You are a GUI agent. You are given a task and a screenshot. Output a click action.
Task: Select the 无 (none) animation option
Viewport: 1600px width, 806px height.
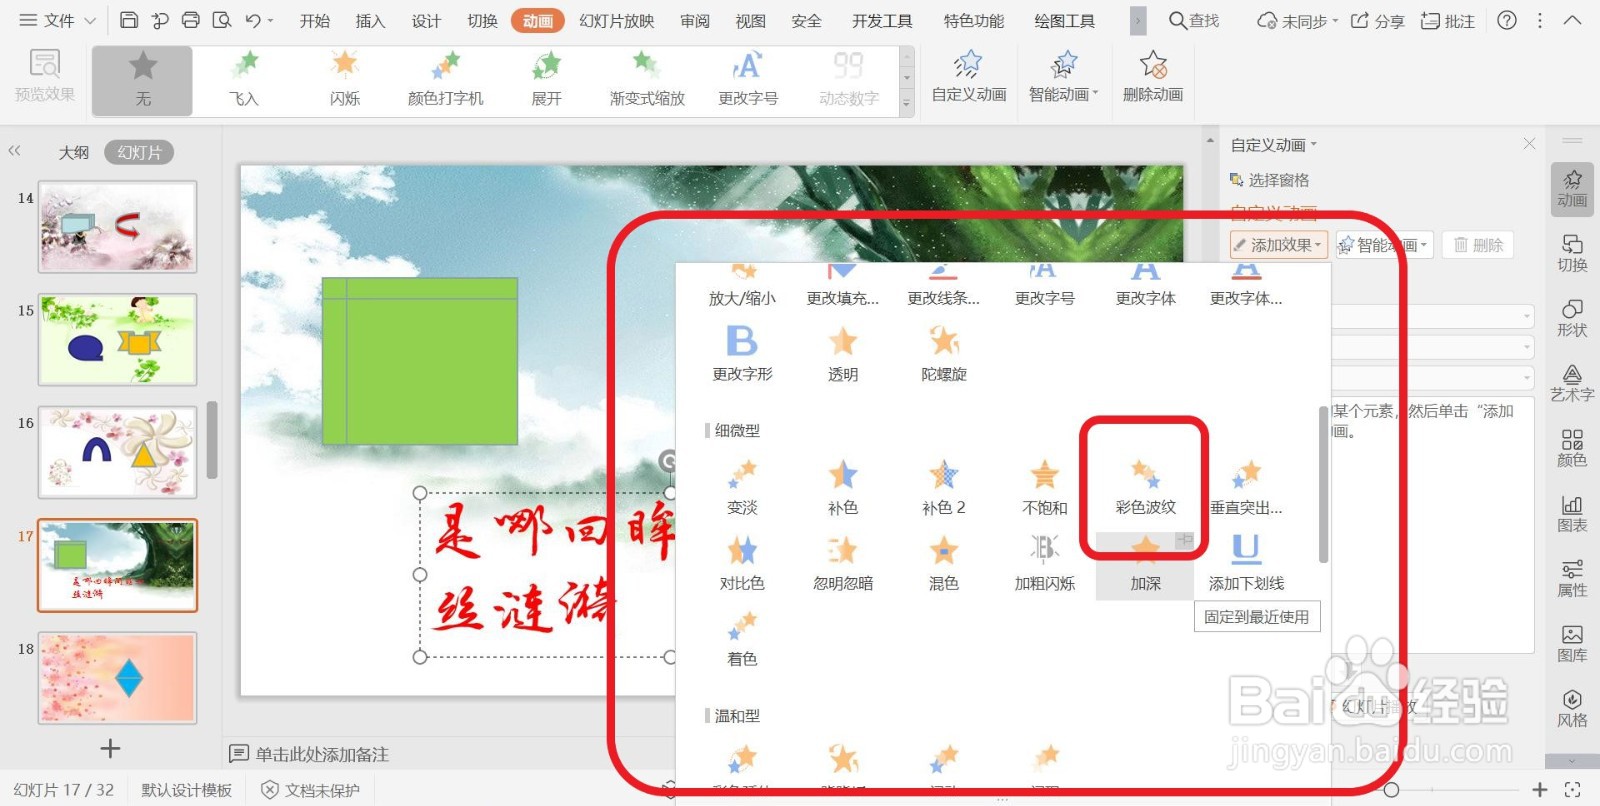pyautogui.click(x=143, y=80)
